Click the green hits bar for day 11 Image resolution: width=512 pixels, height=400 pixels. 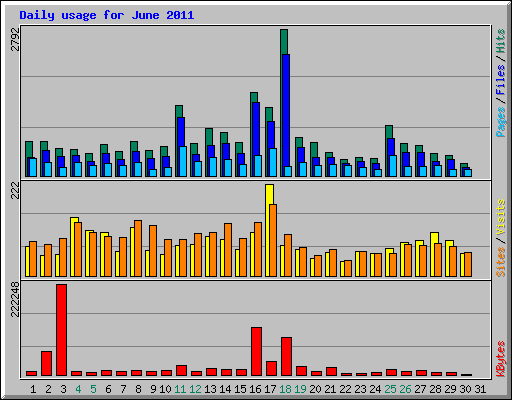(179, 111)
